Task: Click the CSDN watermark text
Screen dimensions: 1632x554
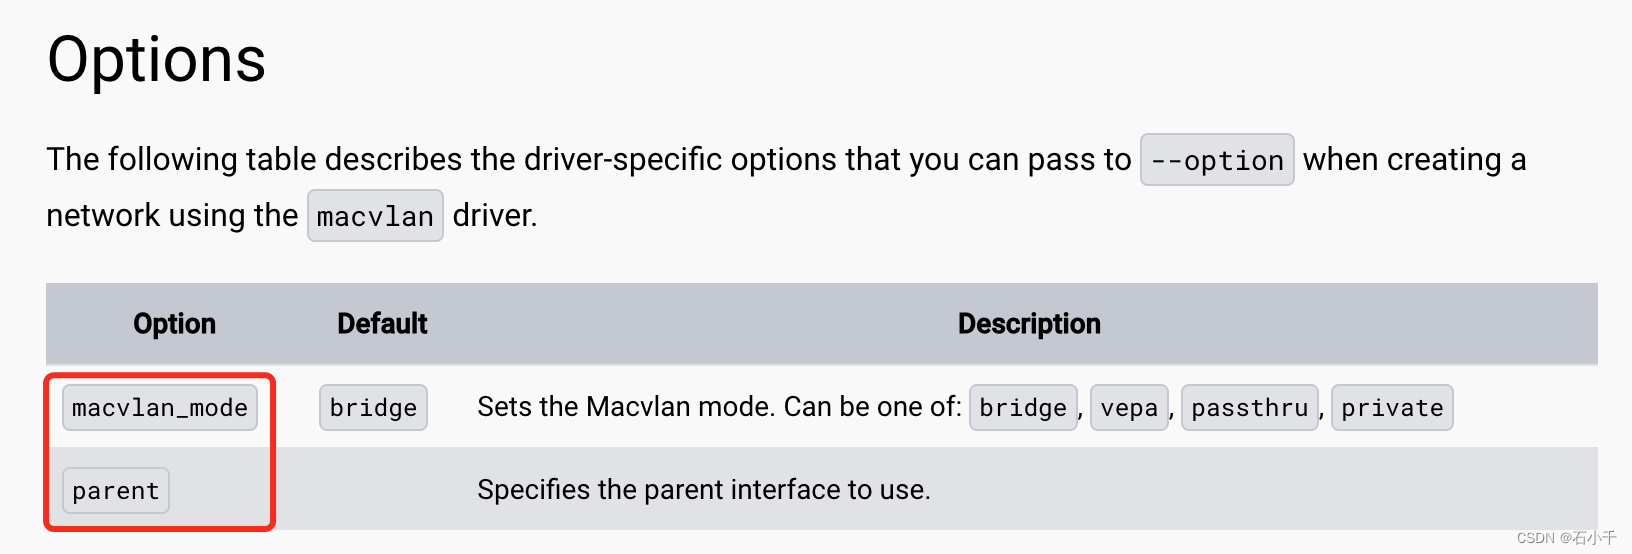Action: pos(1566,538)
